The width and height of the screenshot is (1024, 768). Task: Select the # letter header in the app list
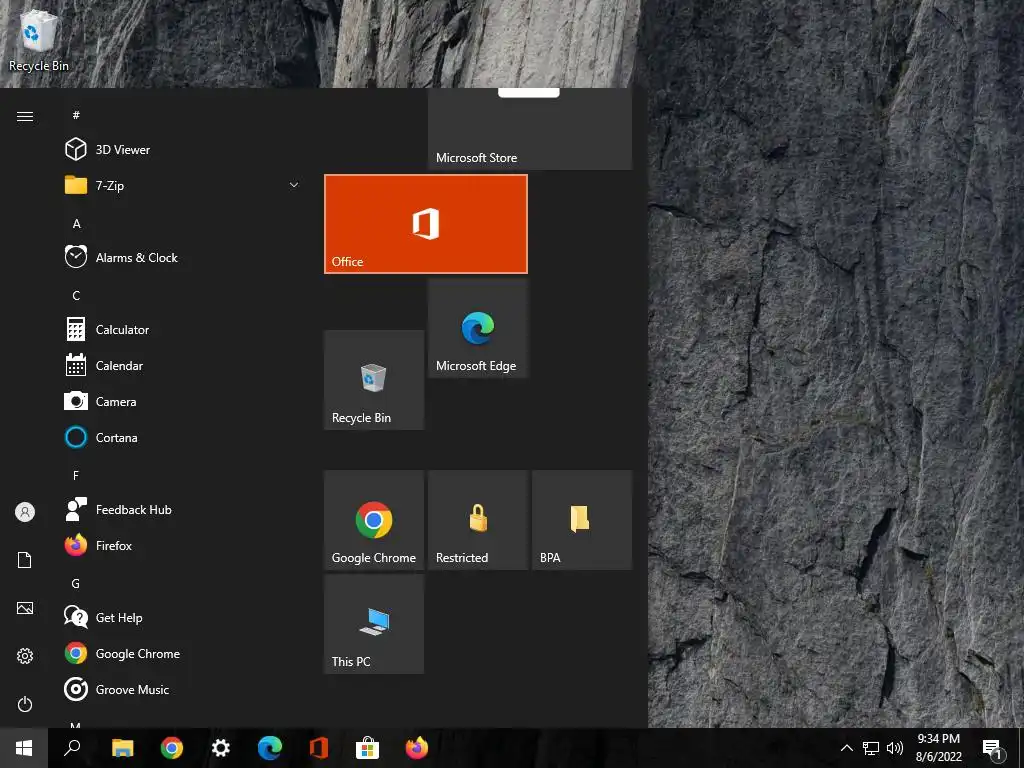coord(76,115)
